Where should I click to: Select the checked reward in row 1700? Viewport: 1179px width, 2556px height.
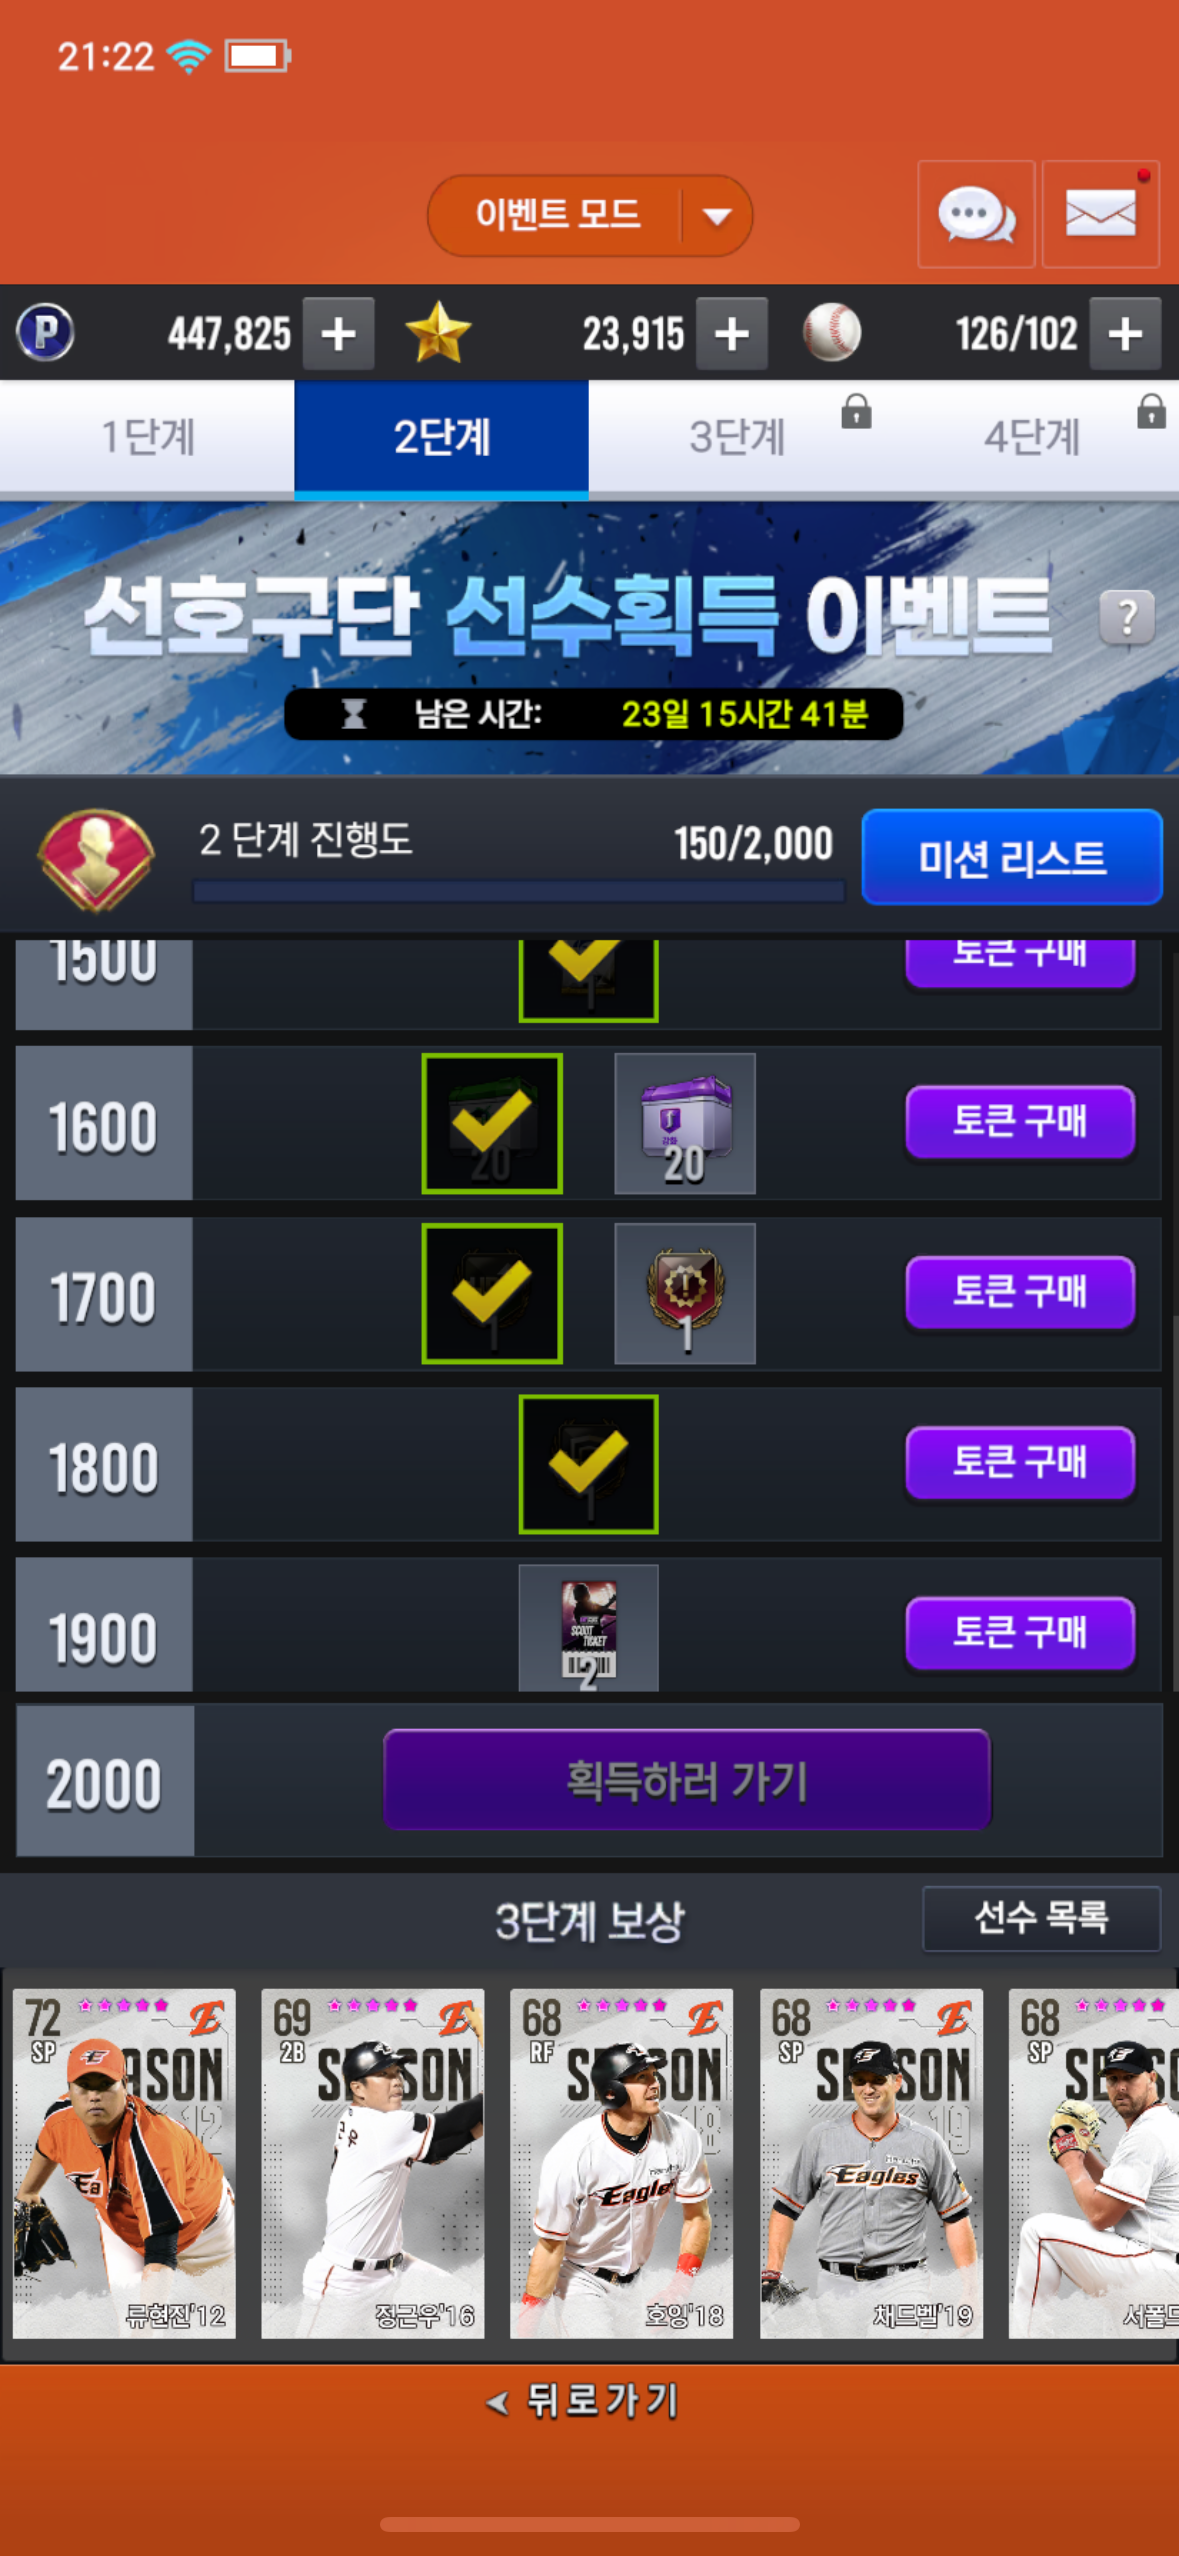tap(492, 1294)
